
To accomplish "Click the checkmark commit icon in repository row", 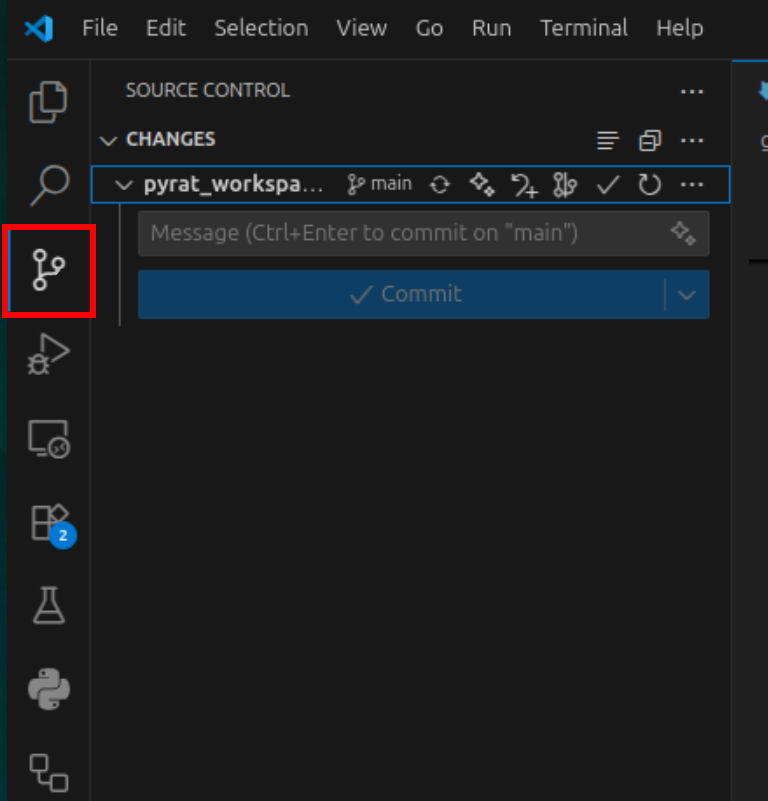I will 608,185.
